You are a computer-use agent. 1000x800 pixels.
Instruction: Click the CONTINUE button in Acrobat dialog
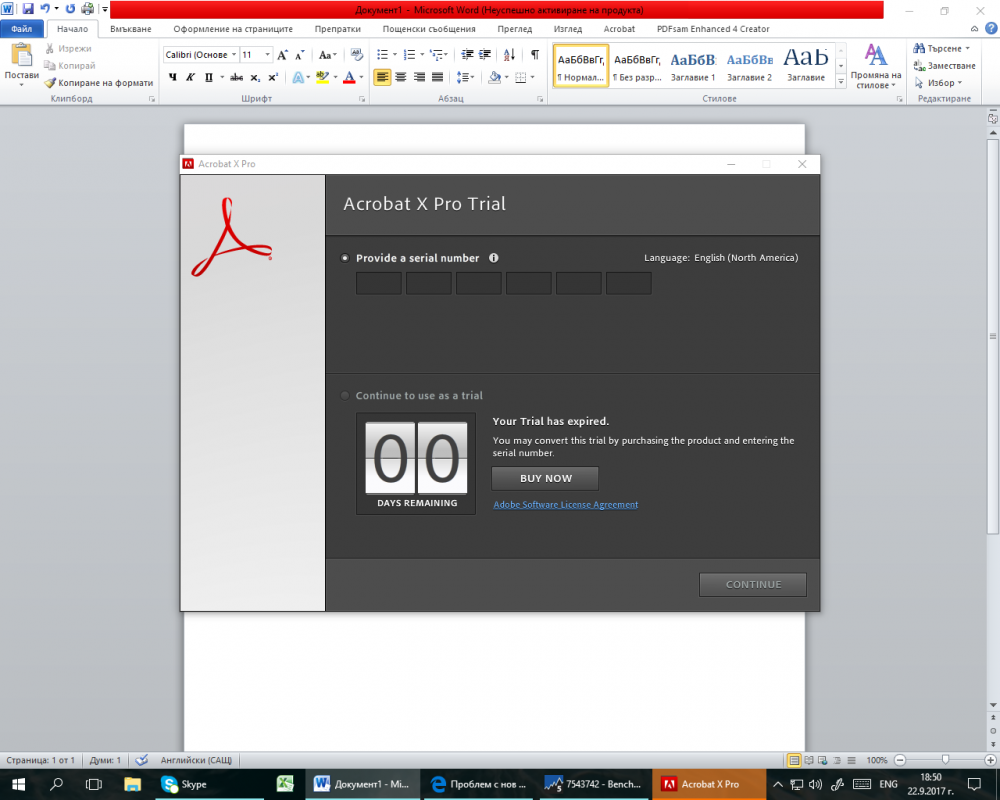pos(753,584)
